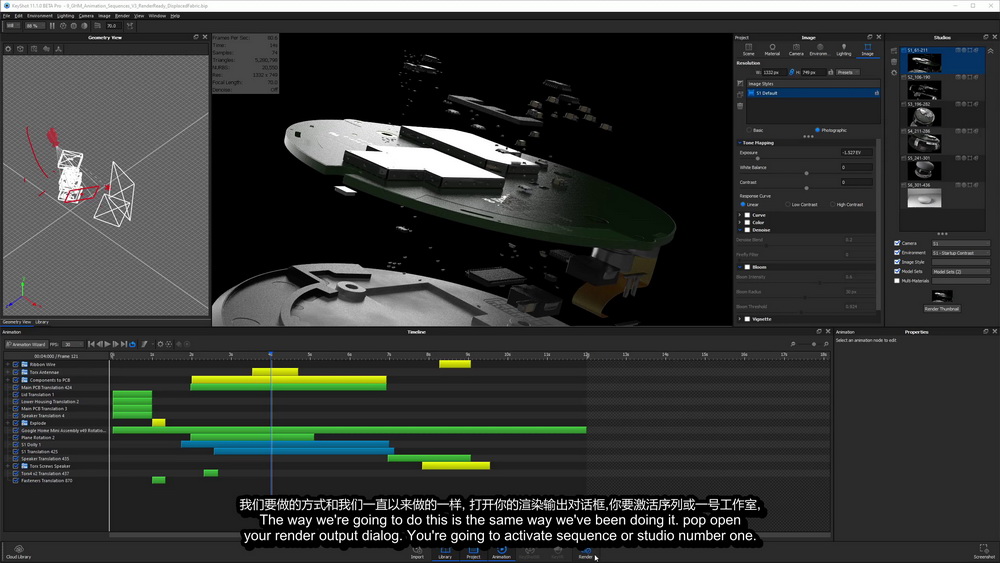This screenshot has height=563, width=1000.
Task: Collapse the Tone Mapping section
Action: (x=740, y=143)
